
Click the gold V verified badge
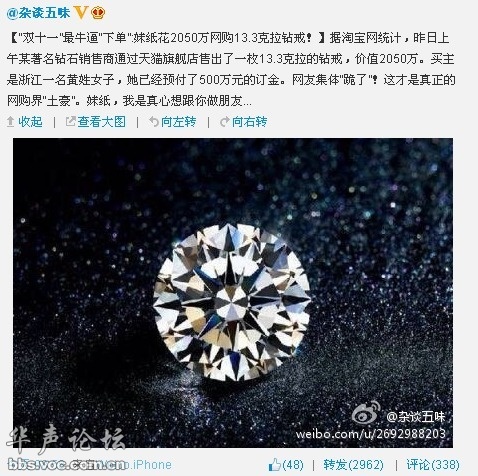click(x=80, y=13)
